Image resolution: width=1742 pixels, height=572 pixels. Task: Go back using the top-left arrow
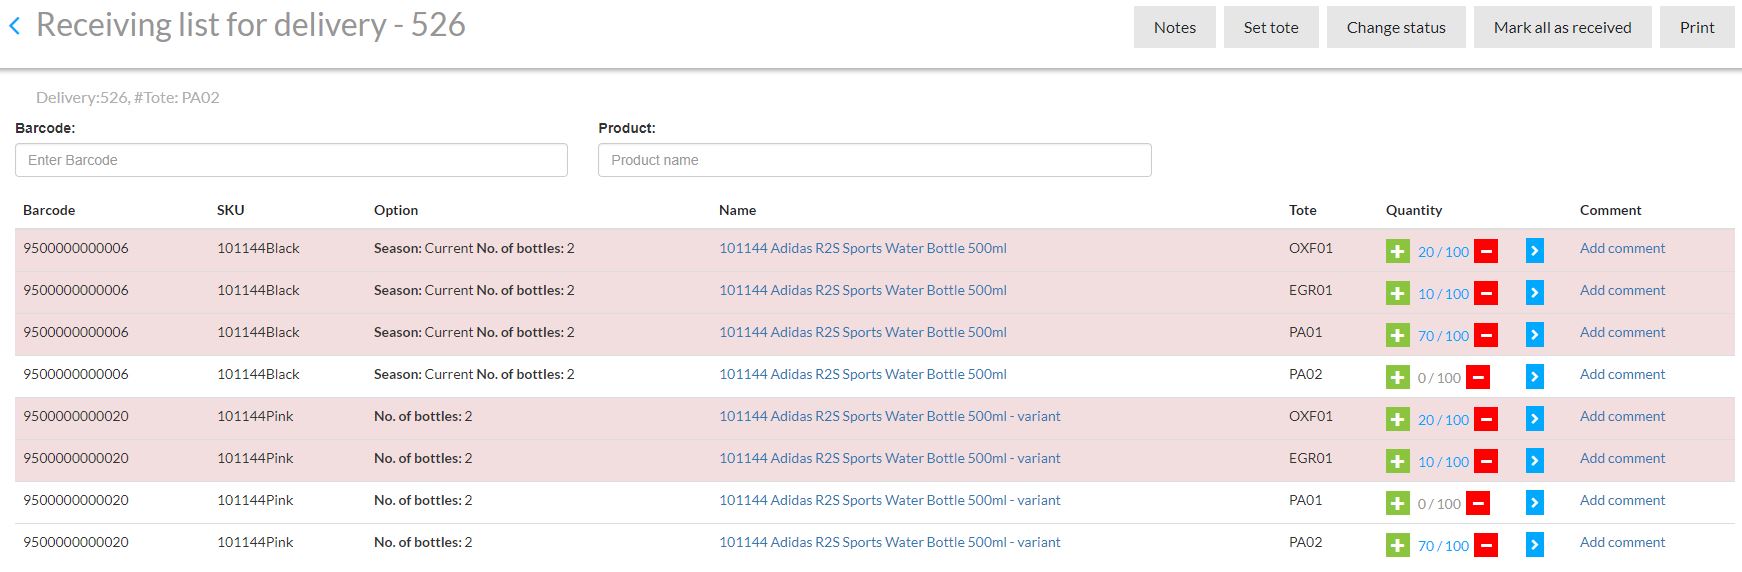(x=15, y=27)
